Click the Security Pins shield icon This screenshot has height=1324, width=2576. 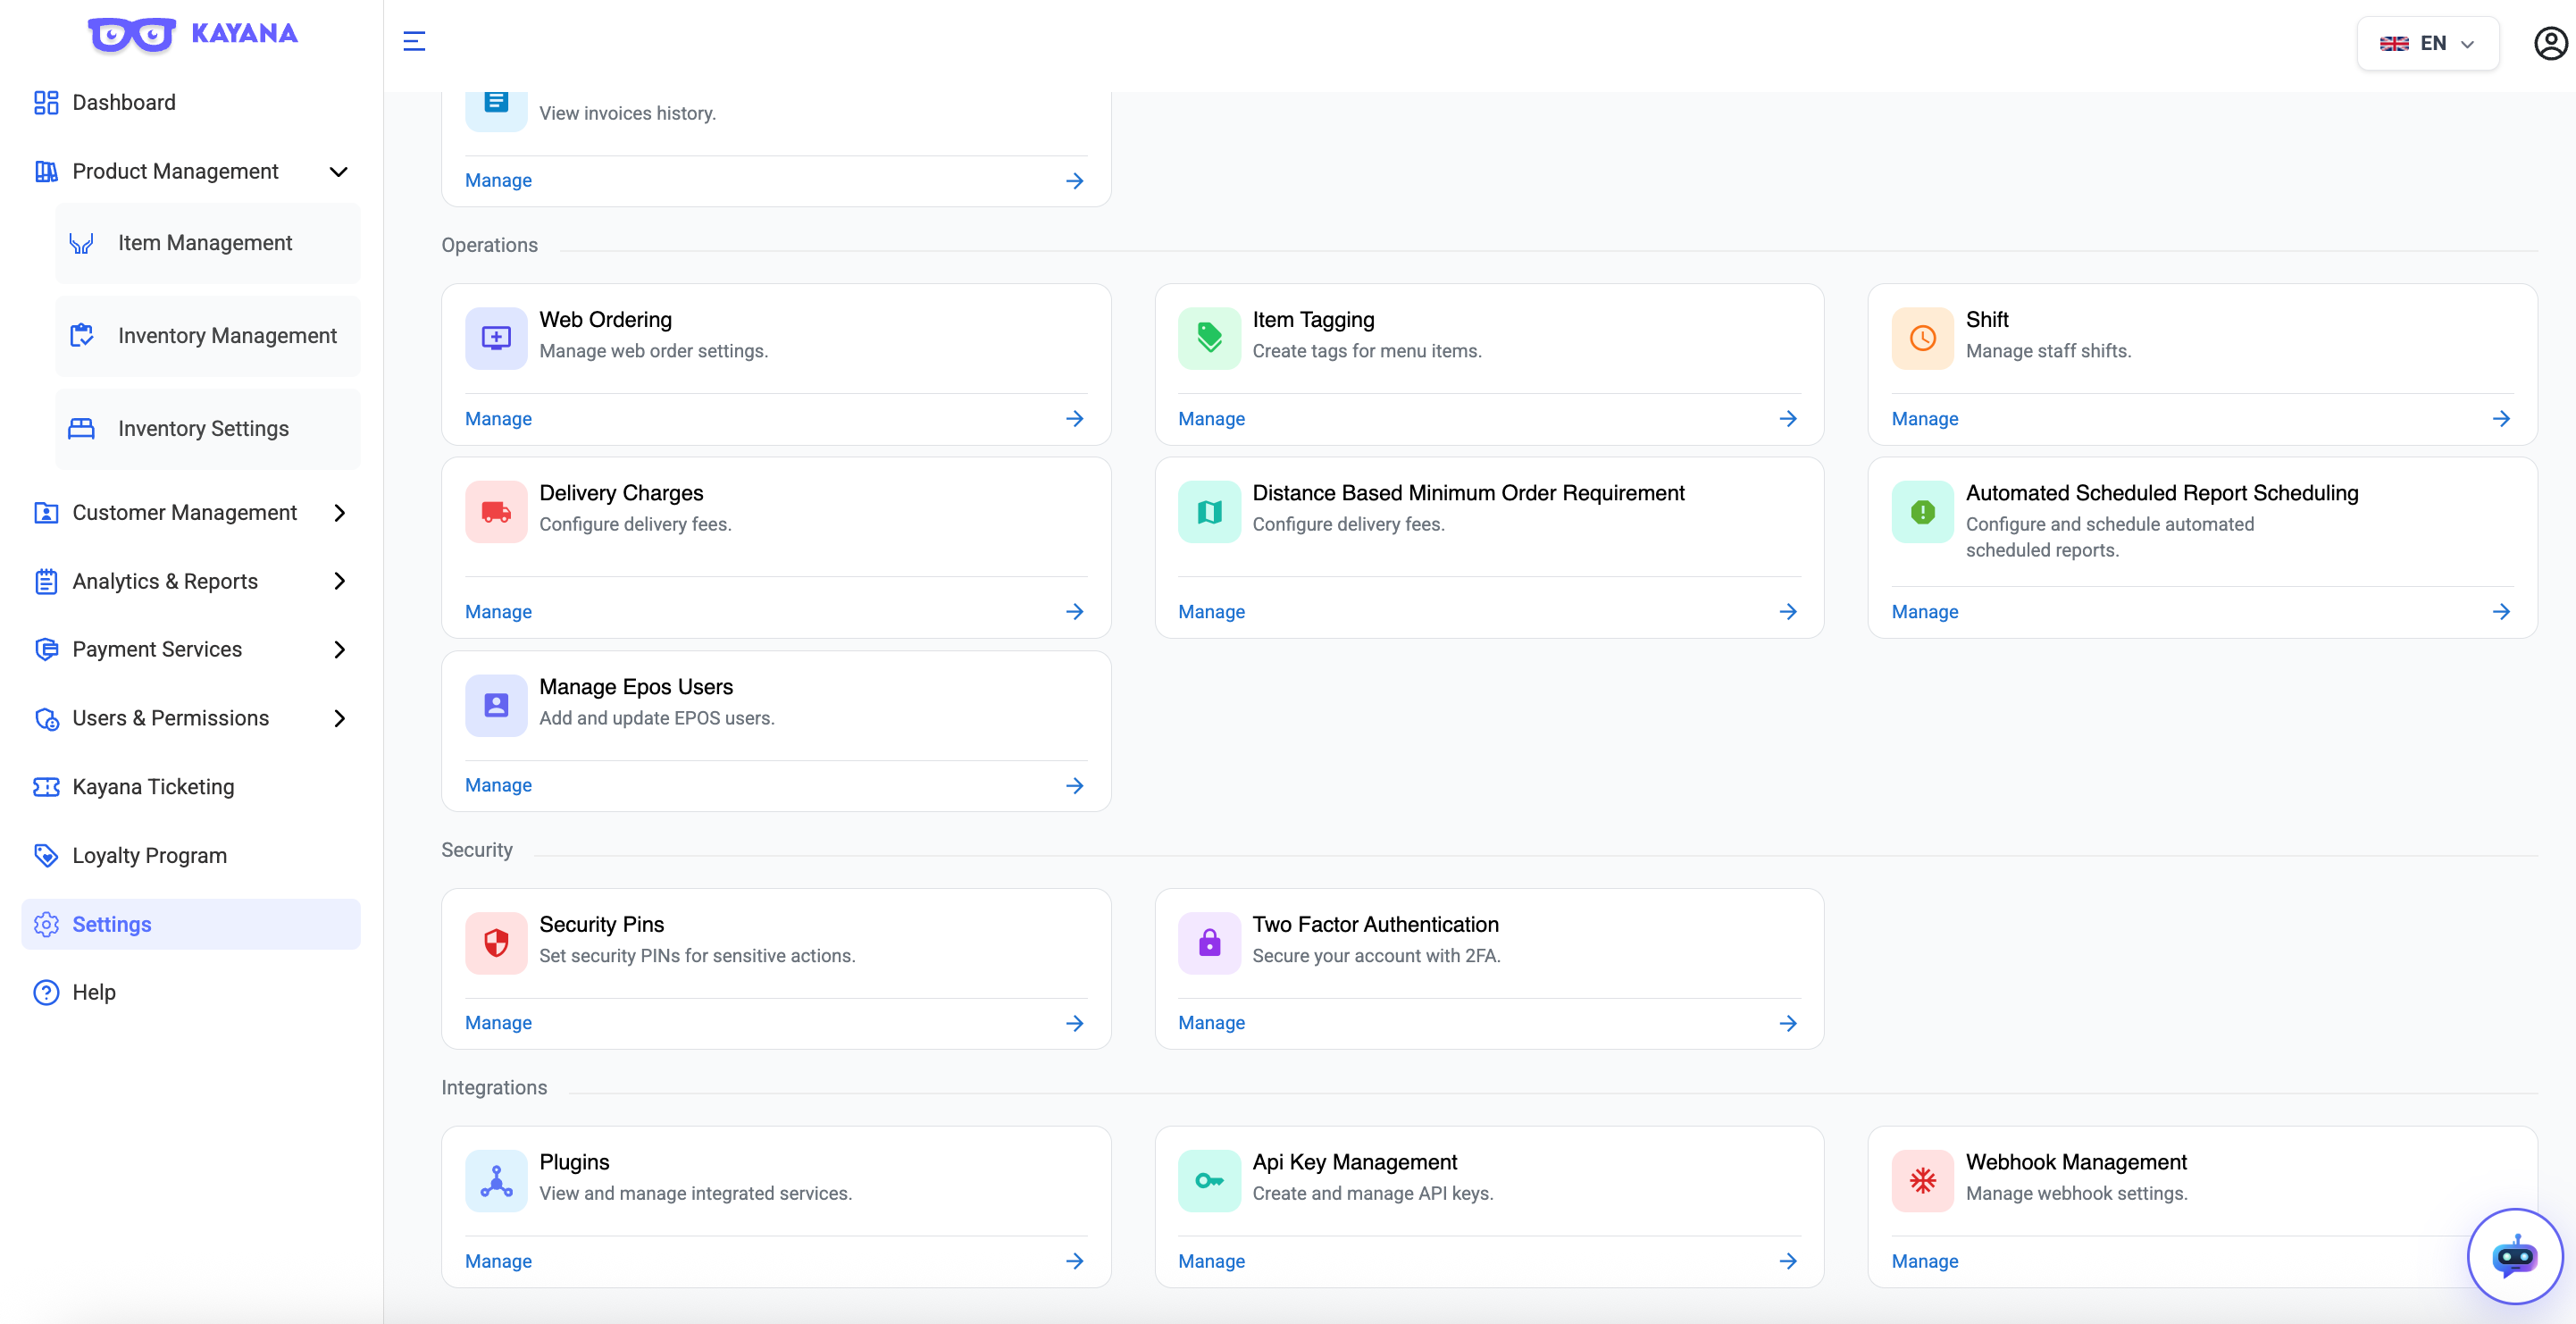tap(496, 943)
